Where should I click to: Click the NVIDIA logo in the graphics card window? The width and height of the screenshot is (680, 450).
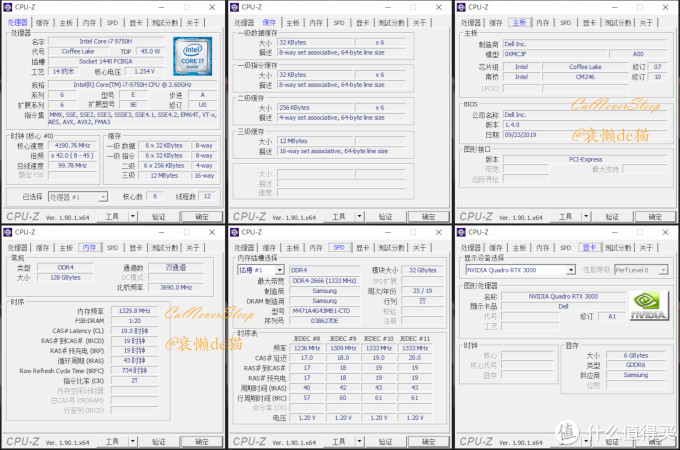(648, 306)
